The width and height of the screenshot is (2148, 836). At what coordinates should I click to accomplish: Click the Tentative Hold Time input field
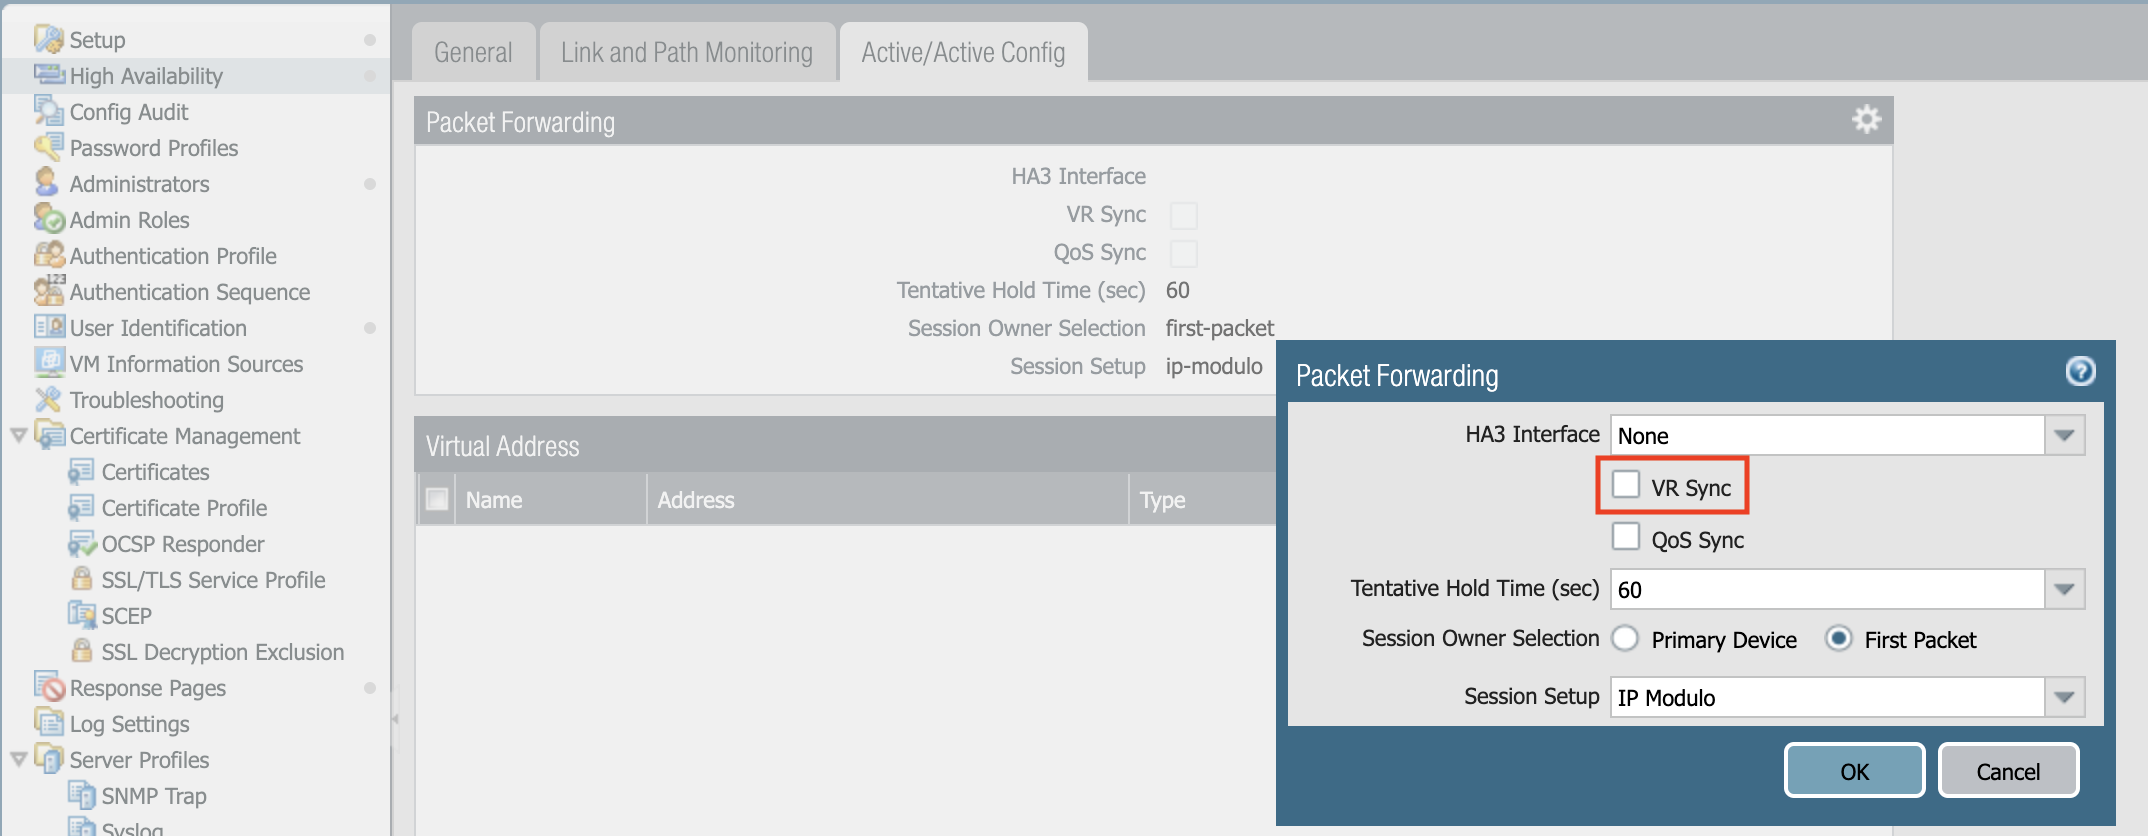(1826, 590)
